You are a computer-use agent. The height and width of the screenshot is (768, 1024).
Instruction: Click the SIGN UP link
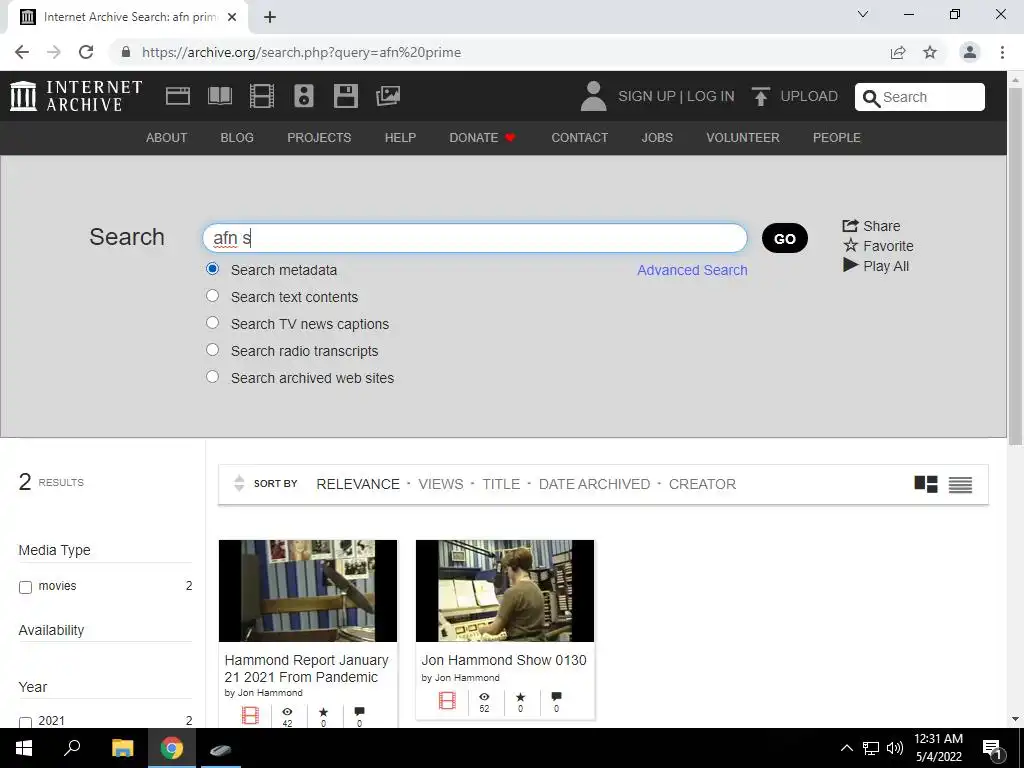point(647,96)
